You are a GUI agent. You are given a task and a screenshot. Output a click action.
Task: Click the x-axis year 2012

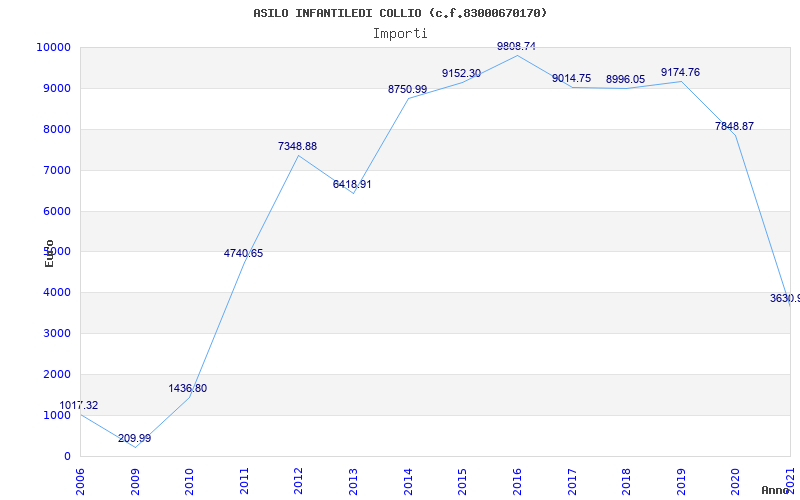298,482
